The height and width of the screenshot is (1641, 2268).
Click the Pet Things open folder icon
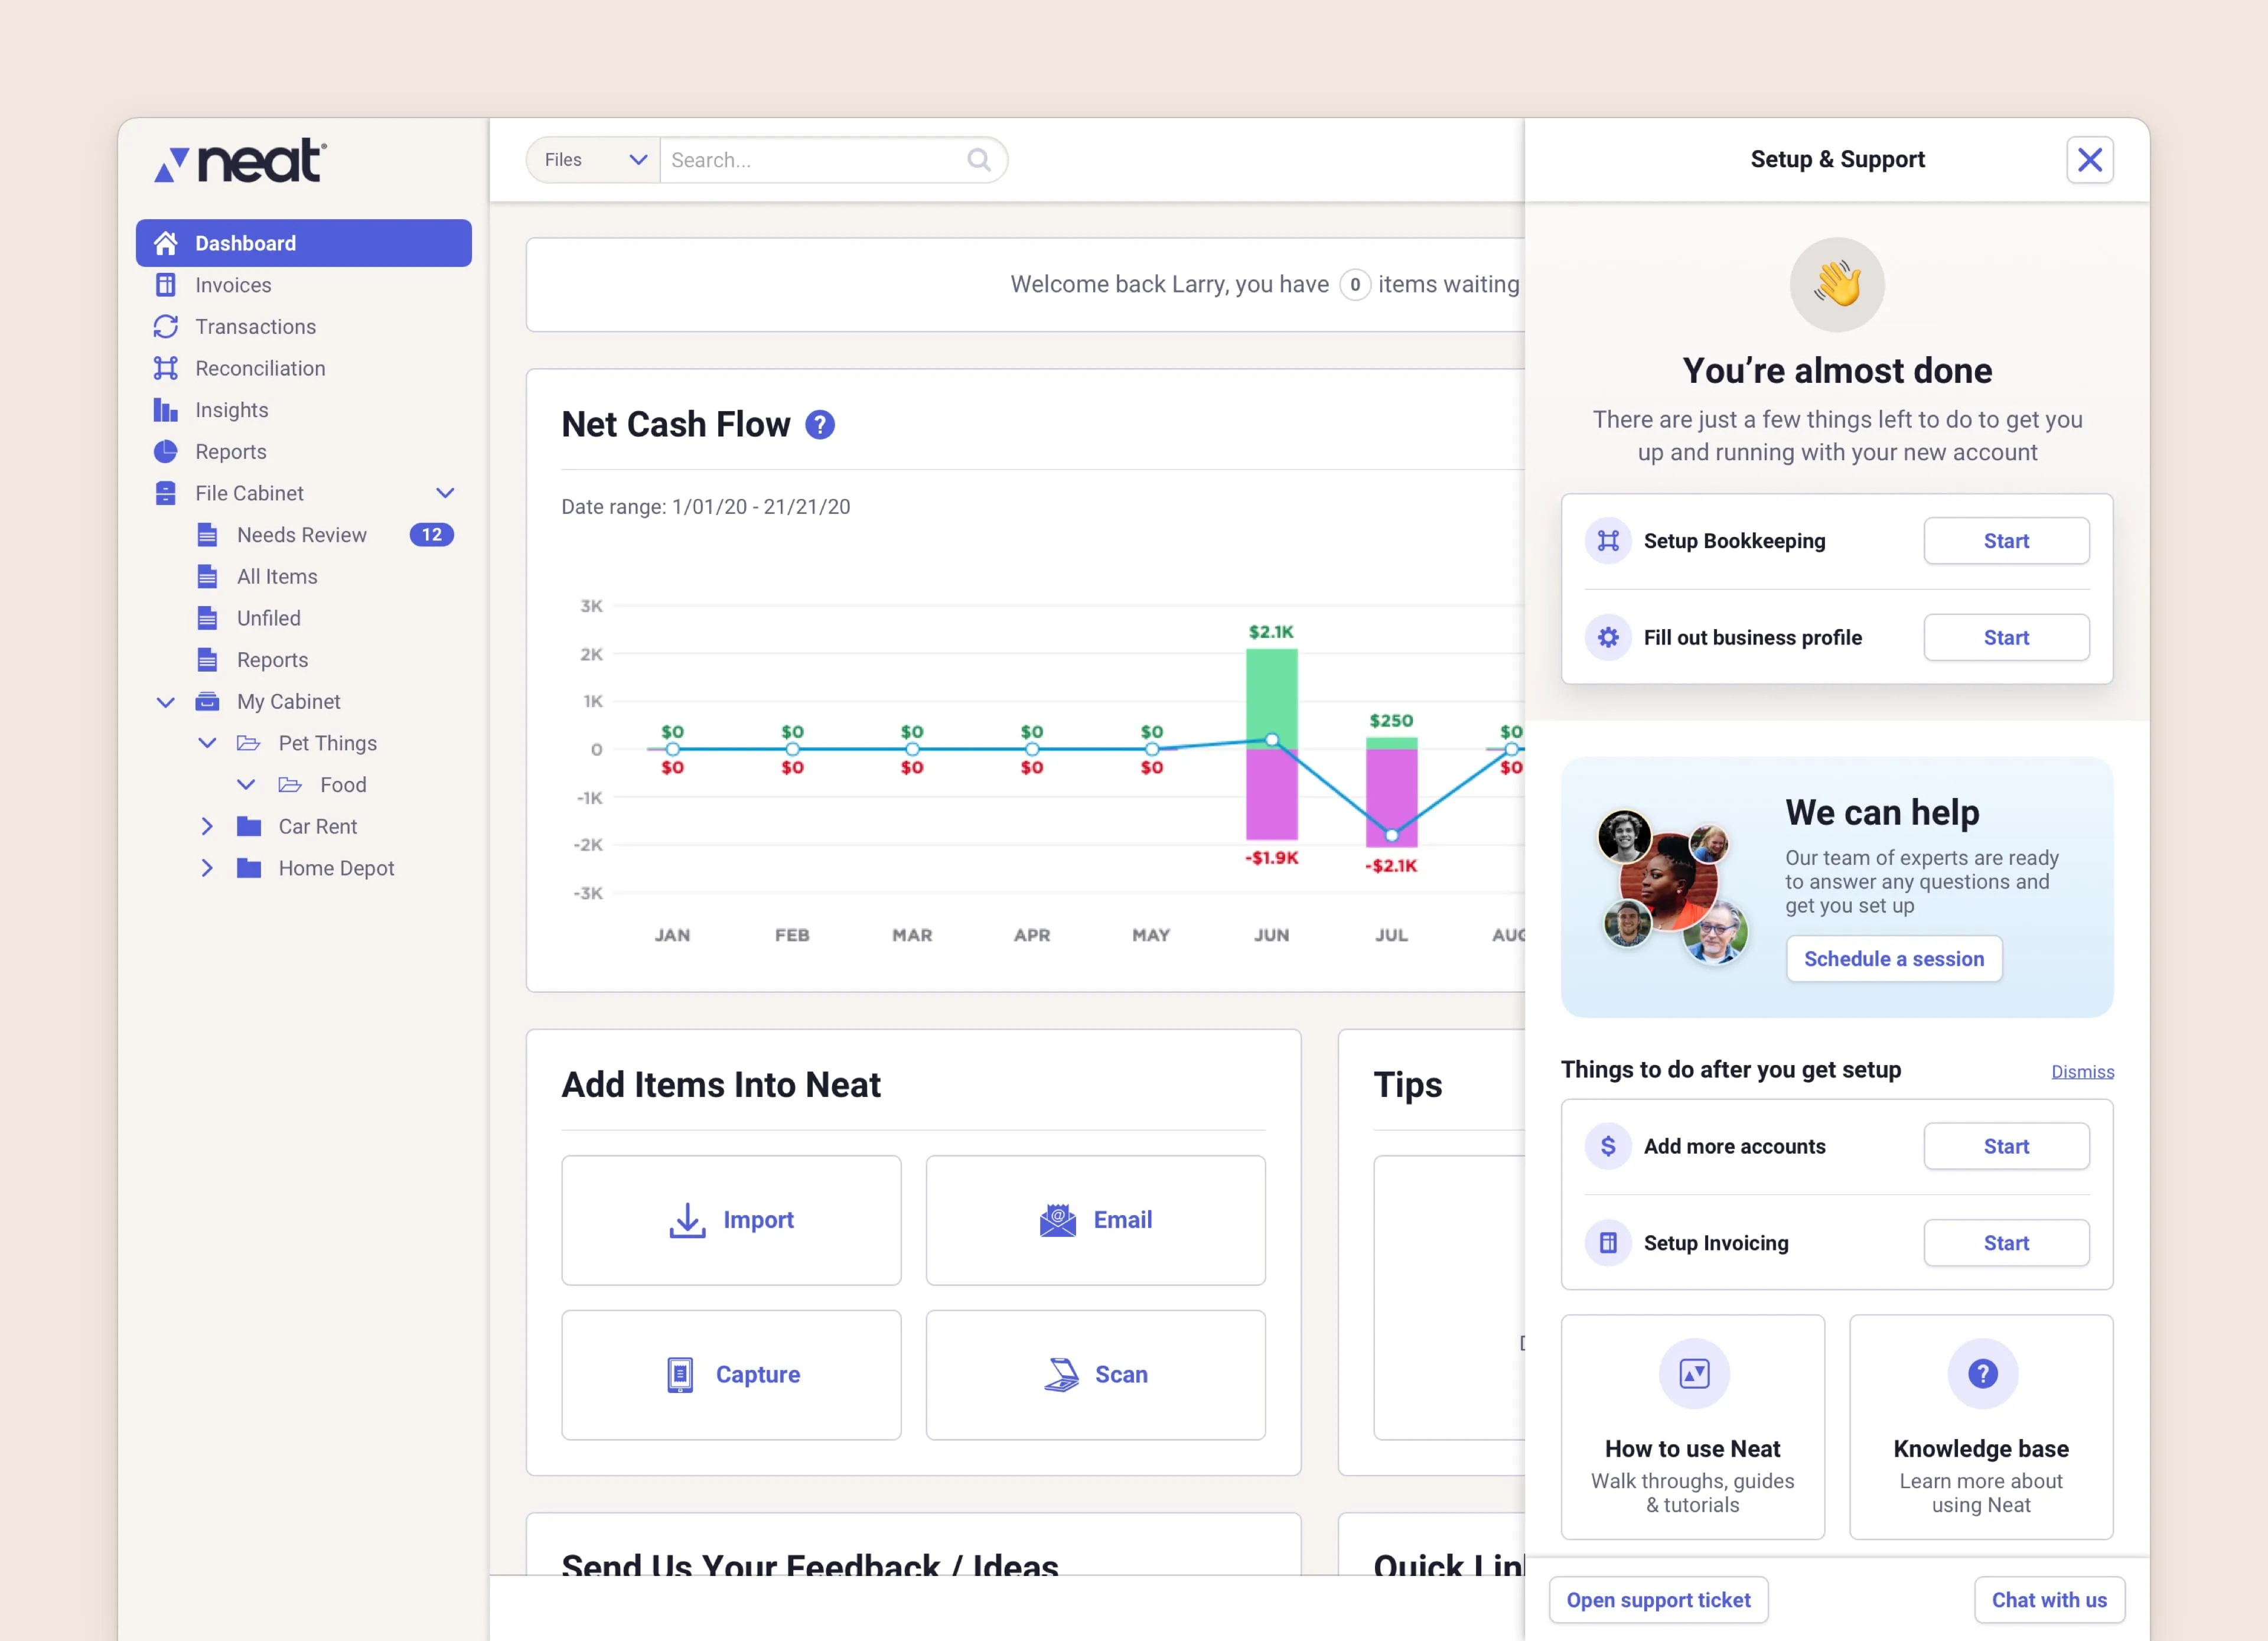pyautogui.click(x=248, y=743)
